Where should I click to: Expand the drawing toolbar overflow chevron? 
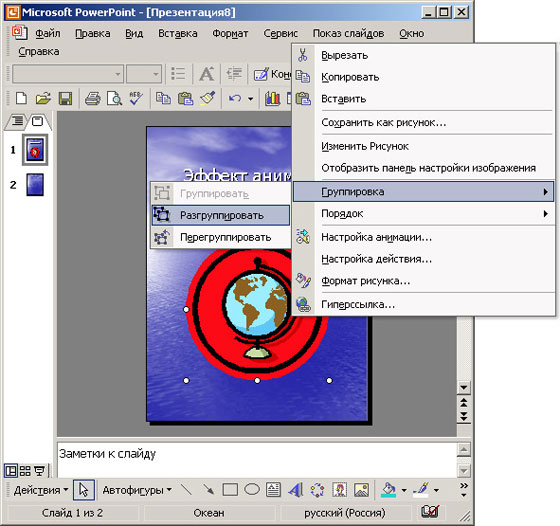464,490
